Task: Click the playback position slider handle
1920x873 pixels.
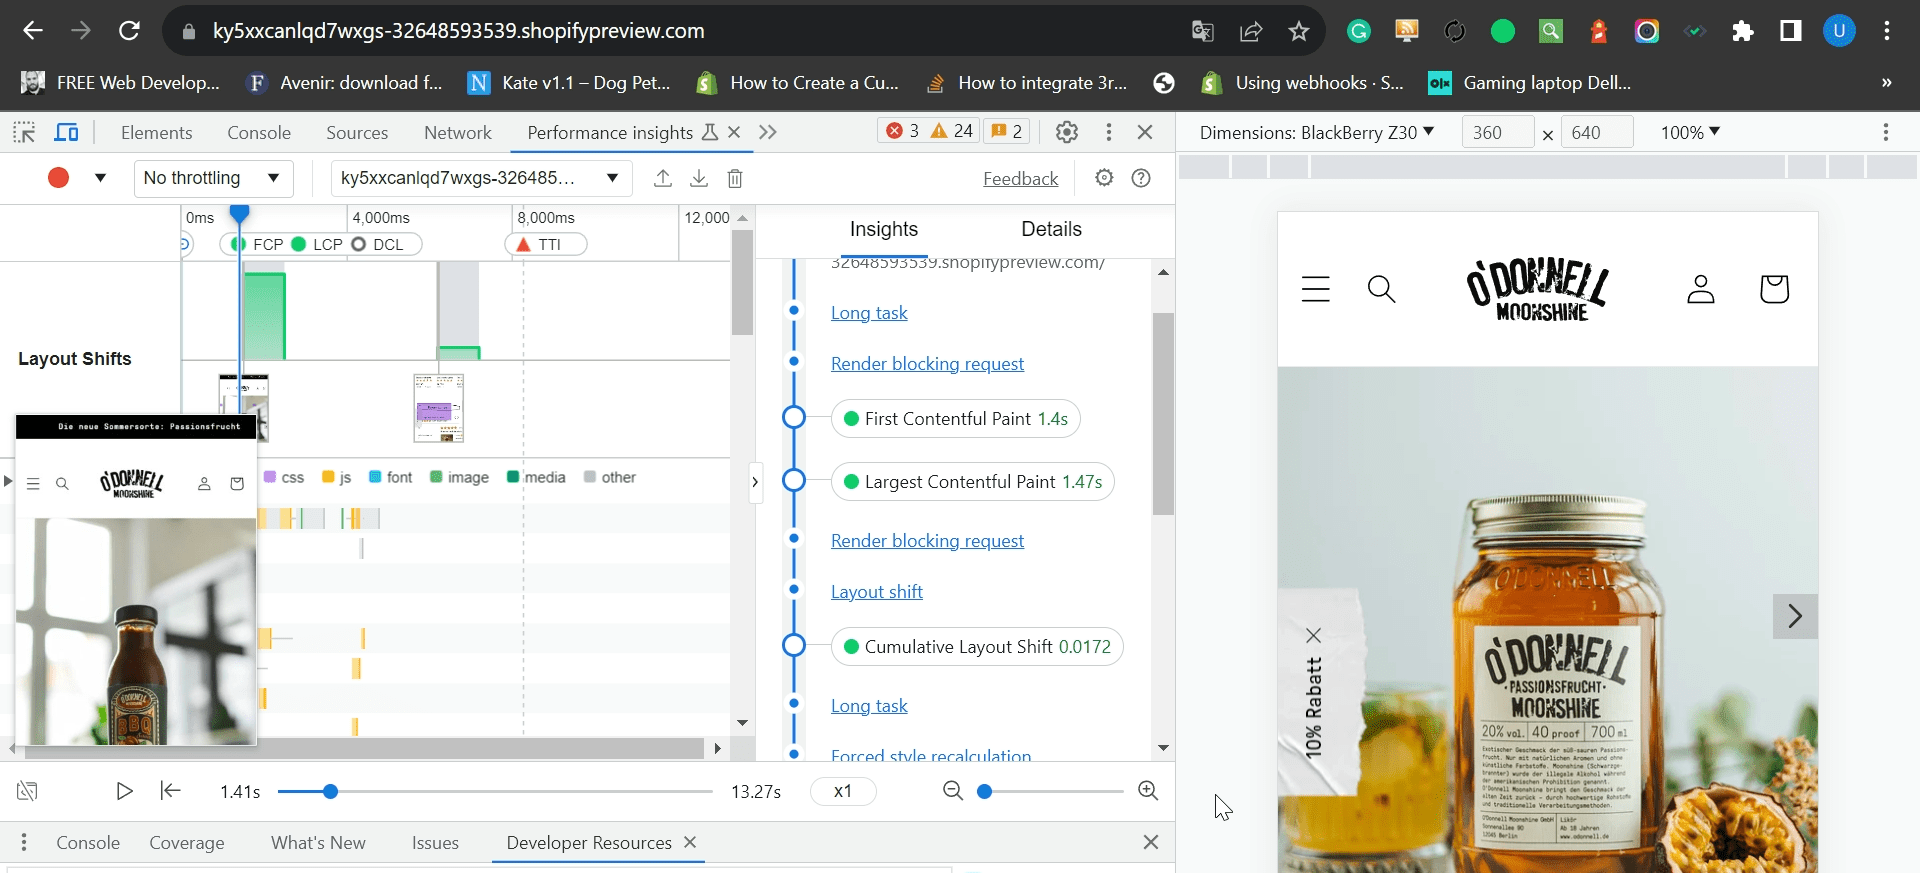Action: click(330, 791)
